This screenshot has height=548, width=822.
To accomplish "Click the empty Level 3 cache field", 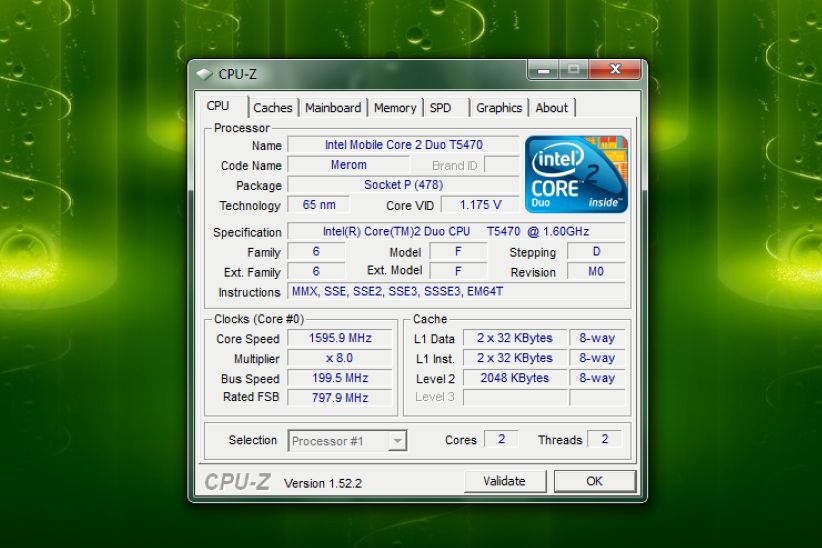I will (x=515, y=397).
